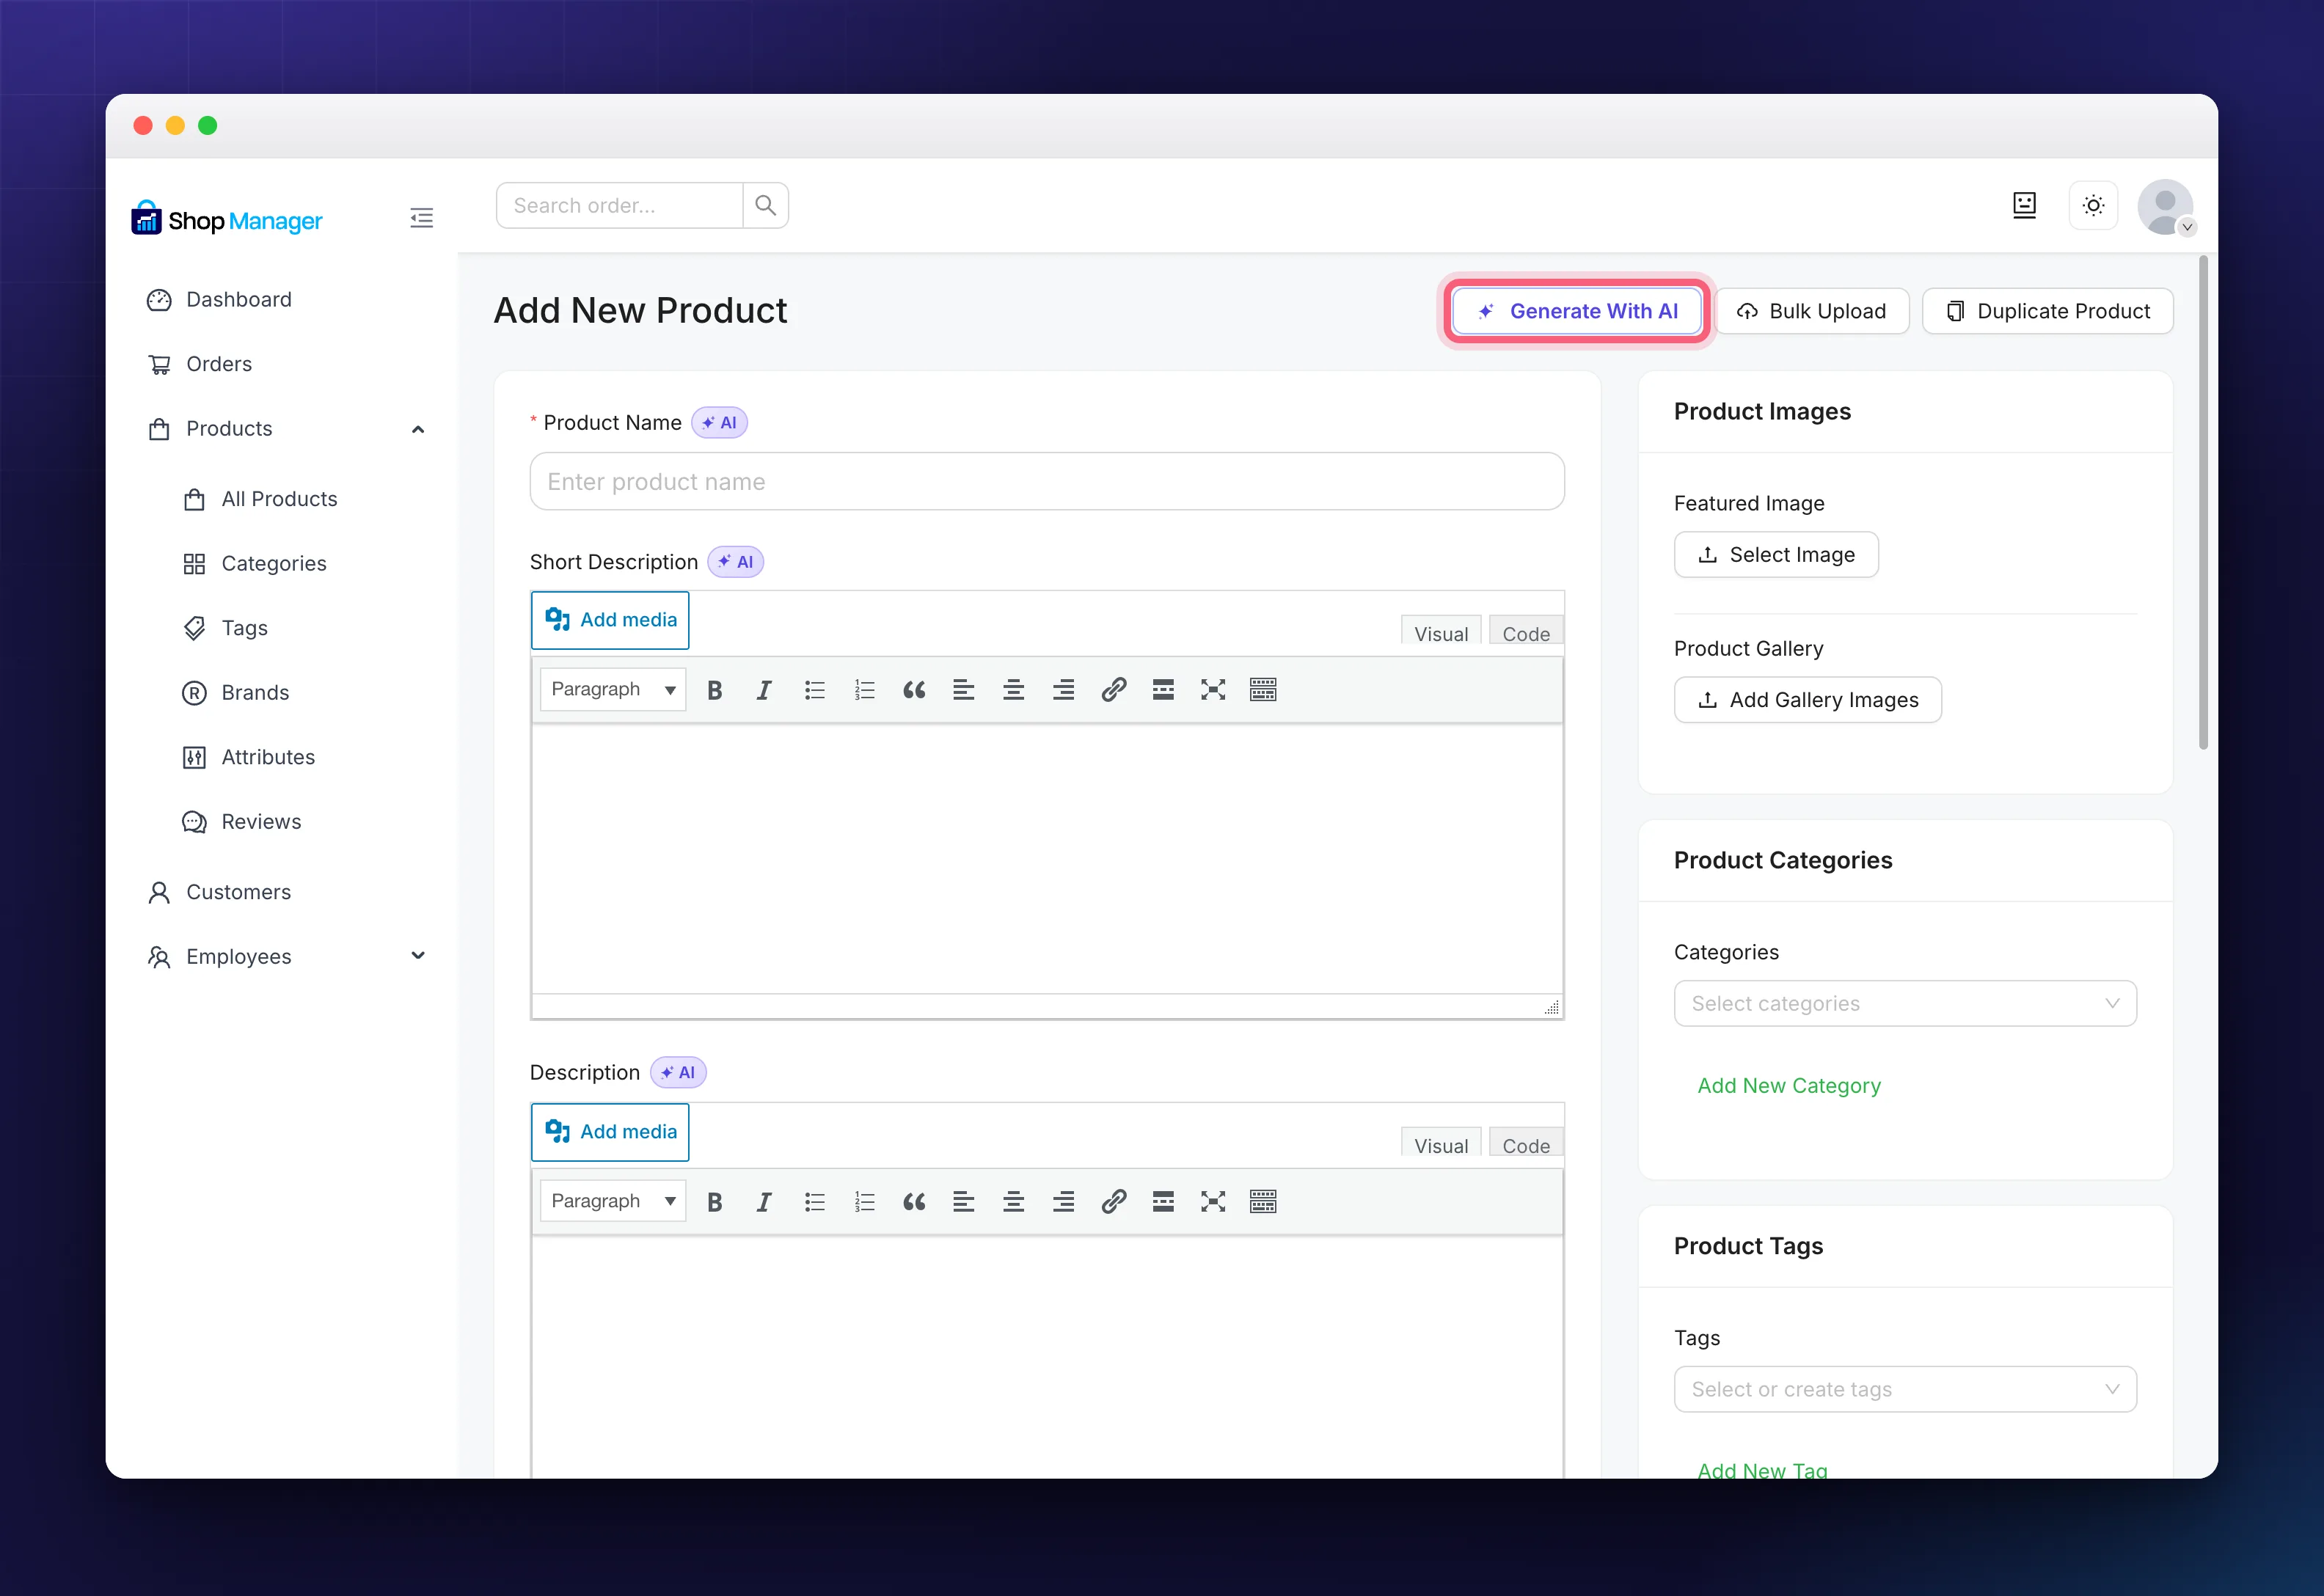Viewport: 2324px width, 1596px height.
Task: Toggle bold in Description editor
Action: click(714, 1202)
